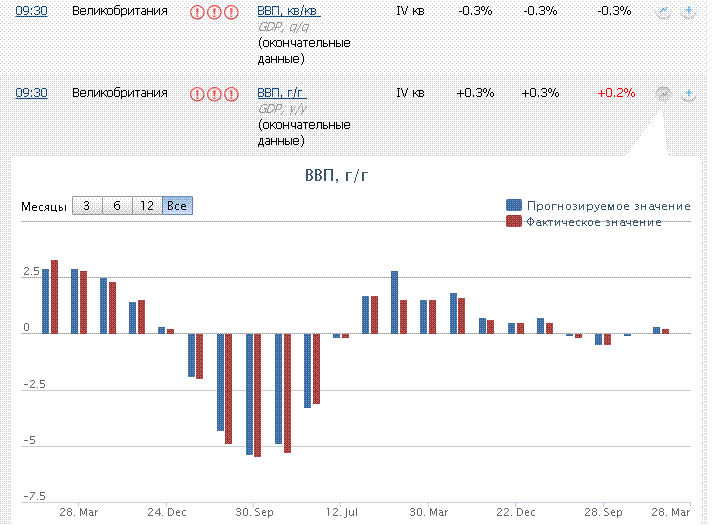Click 28. Sep axis label
The image size is (717, 525).
(x=603, y=513)
